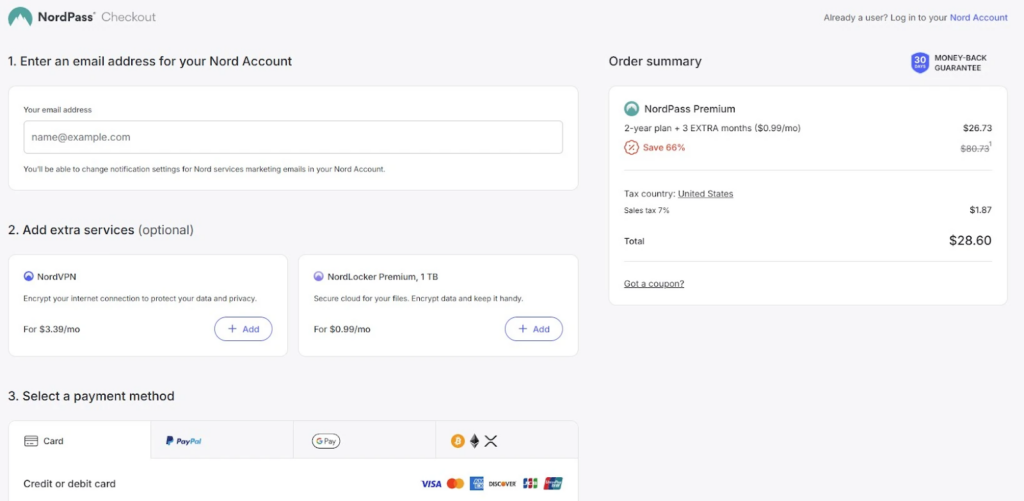Image resolution: width=1024 pixels, height=501 pixels.
Task: Click the 'For $0.99/mo' NordLocker price
Action: 342,329
